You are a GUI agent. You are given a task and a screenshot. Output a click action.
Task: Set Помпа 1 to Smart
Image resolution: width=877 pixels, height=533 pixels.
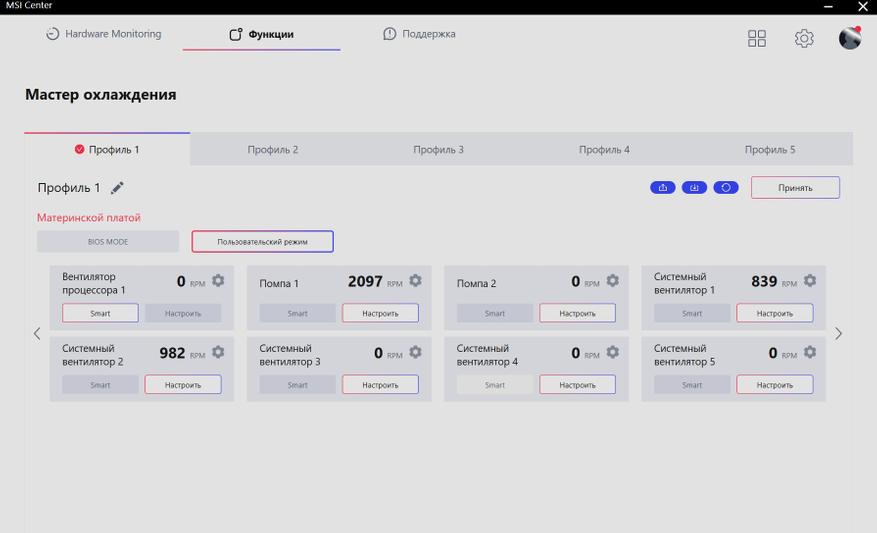pos(298,313)
